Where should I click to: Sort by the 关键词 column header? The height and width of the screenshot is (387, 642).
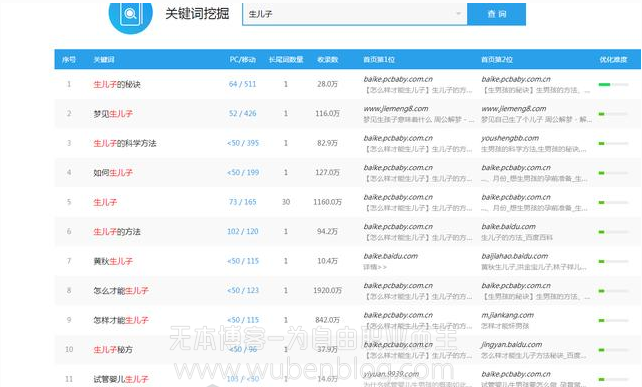(x=104, y=59)
